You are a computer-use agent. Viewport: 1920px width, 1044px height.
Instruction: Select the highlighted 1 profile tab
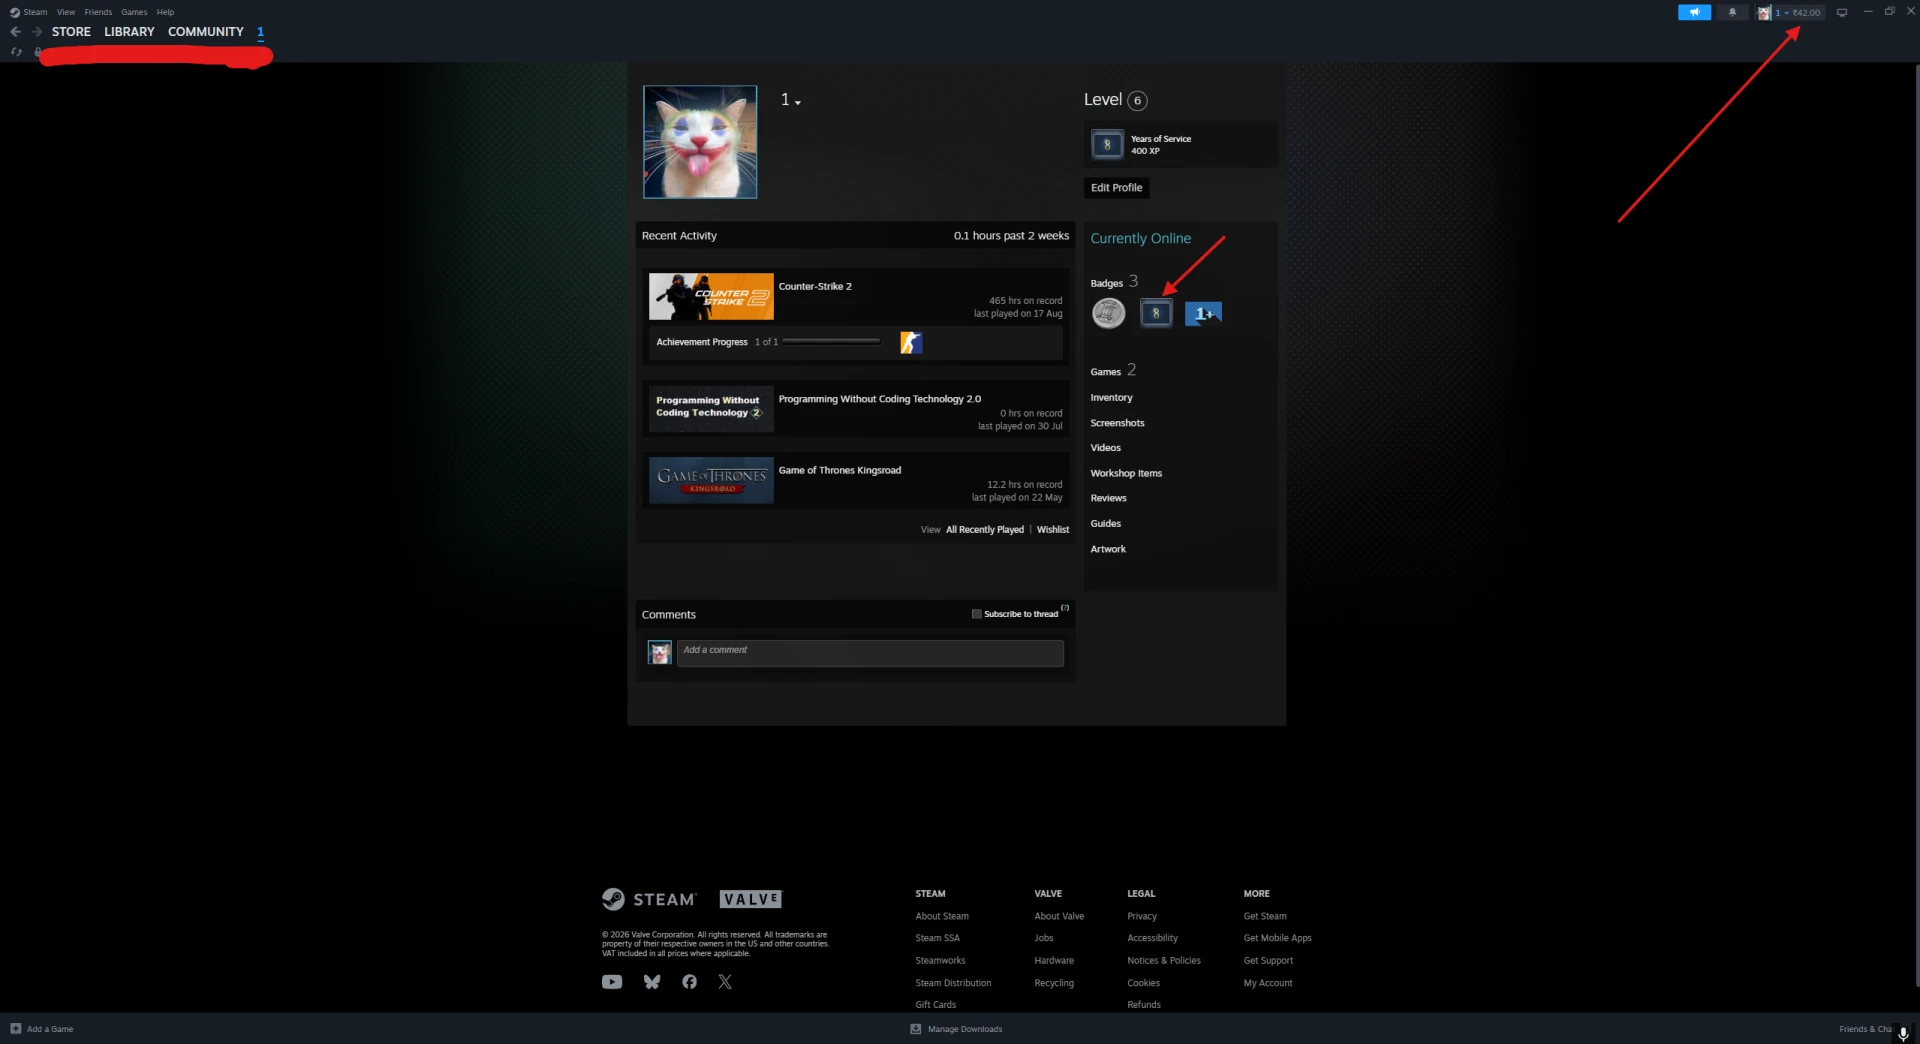(260, 32)
